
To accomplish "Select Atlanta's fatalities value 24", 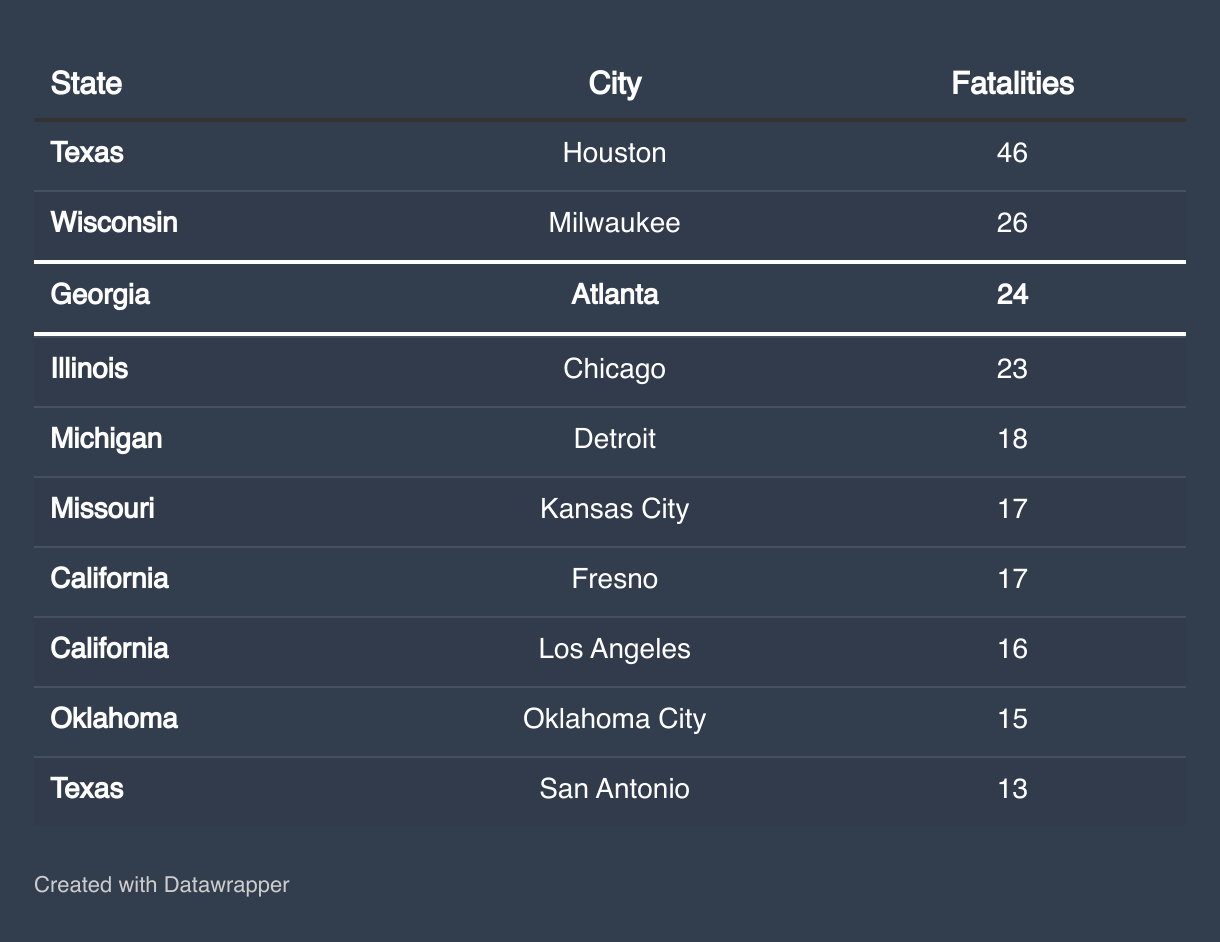I will 1012,295.
